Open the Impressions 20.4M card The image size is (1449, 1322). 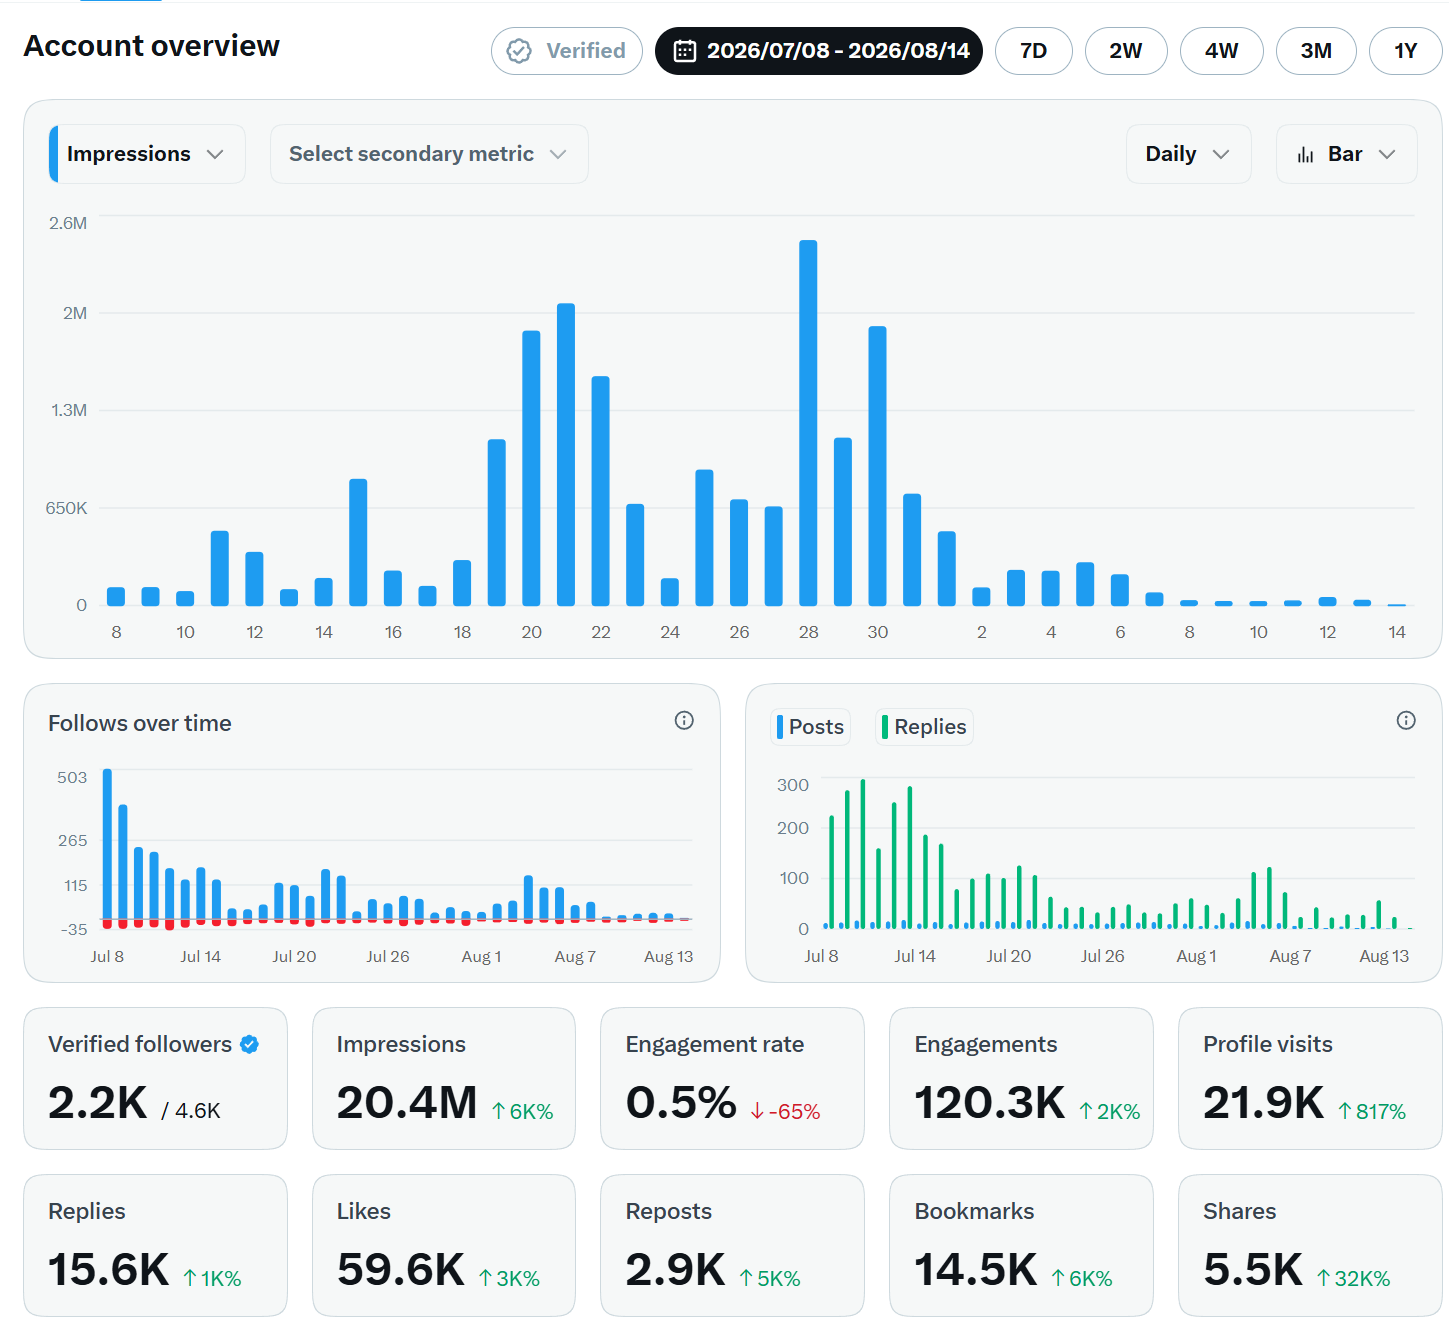point(444,1078)
